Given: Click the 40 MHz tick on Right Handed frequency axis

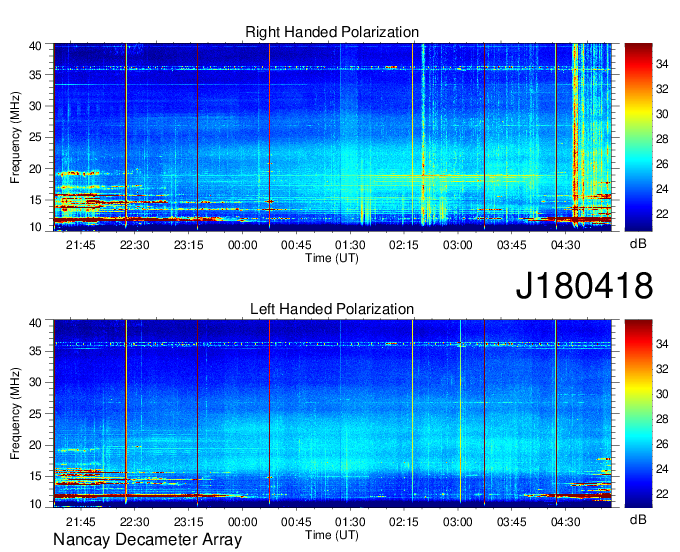Looking at the screenshot, I should (x=35, y=46).
